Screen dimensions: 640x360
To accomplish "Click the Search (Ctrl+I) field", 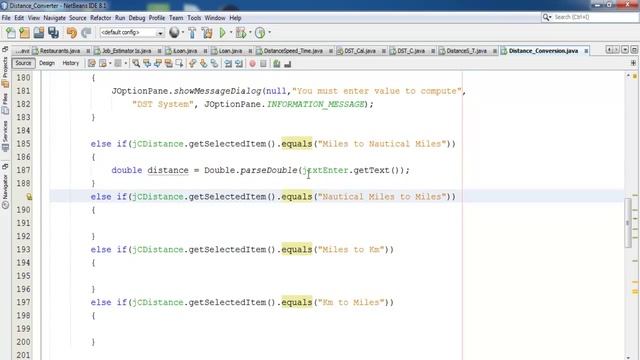I will click(590, 17).
